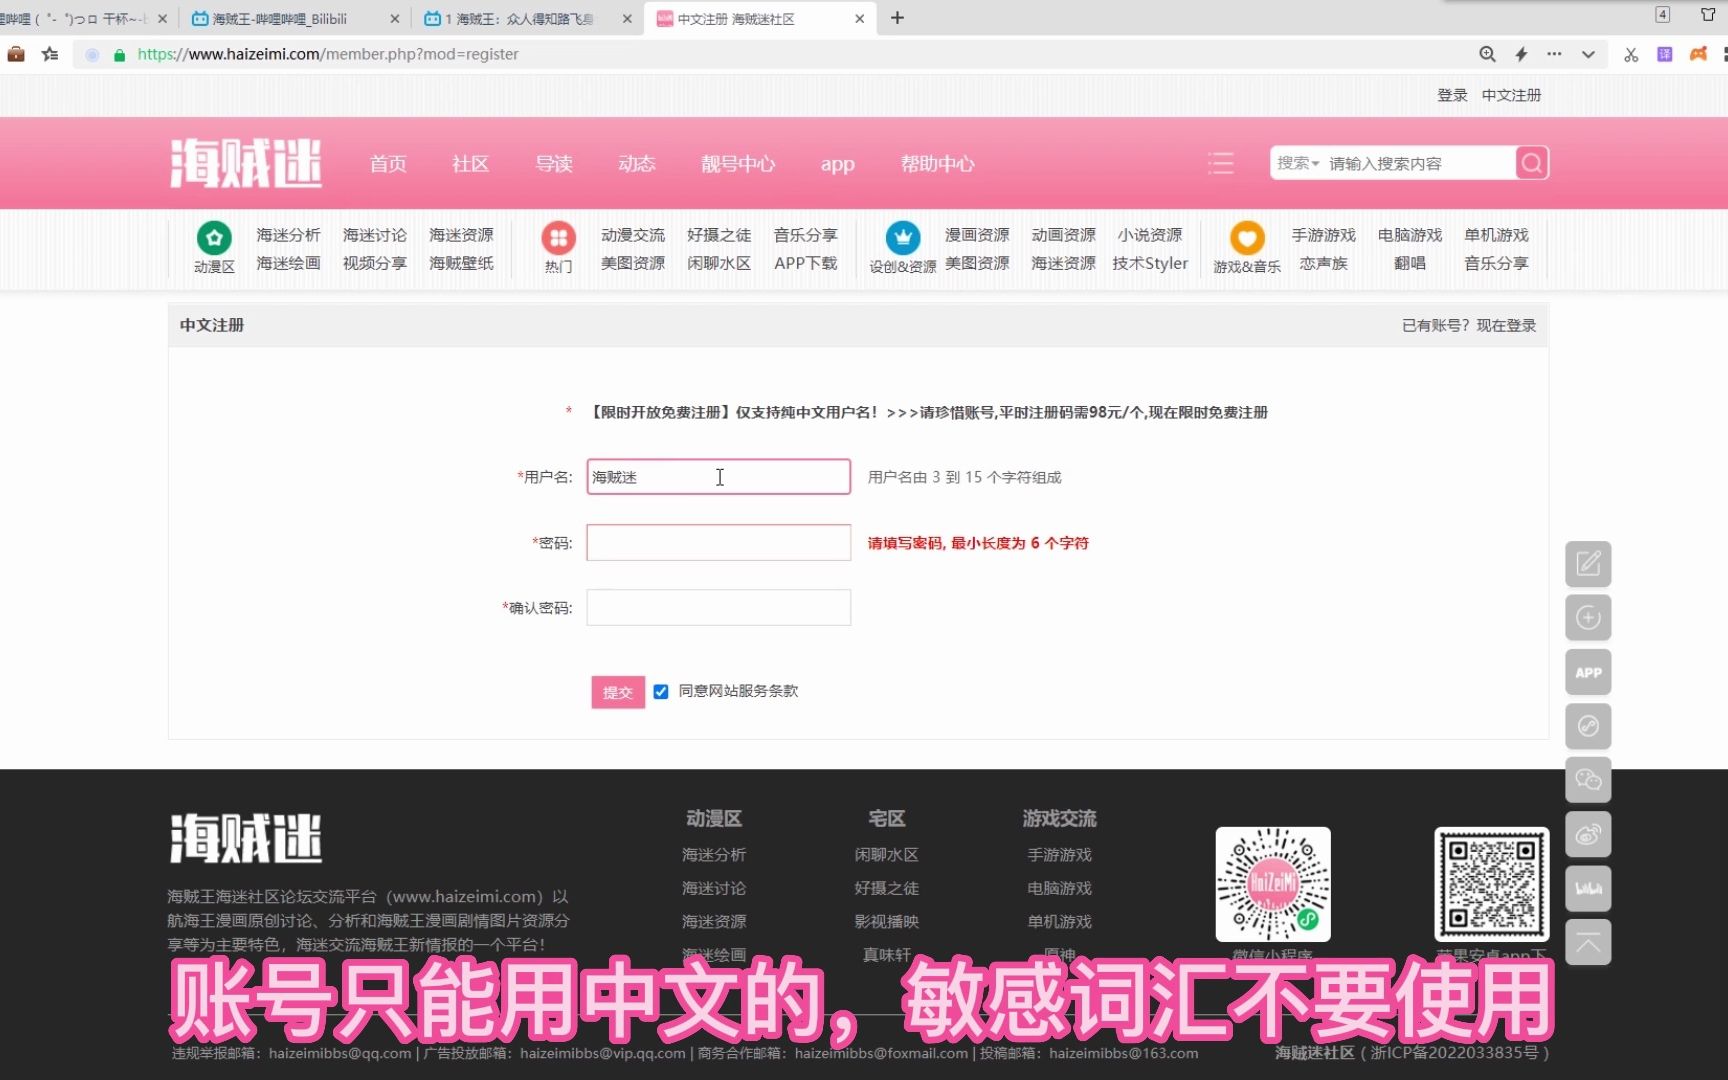The height and width of the screenshot is (1080, 1728).
Task: Open the APP下载 link in category bar
Action: 805,263
